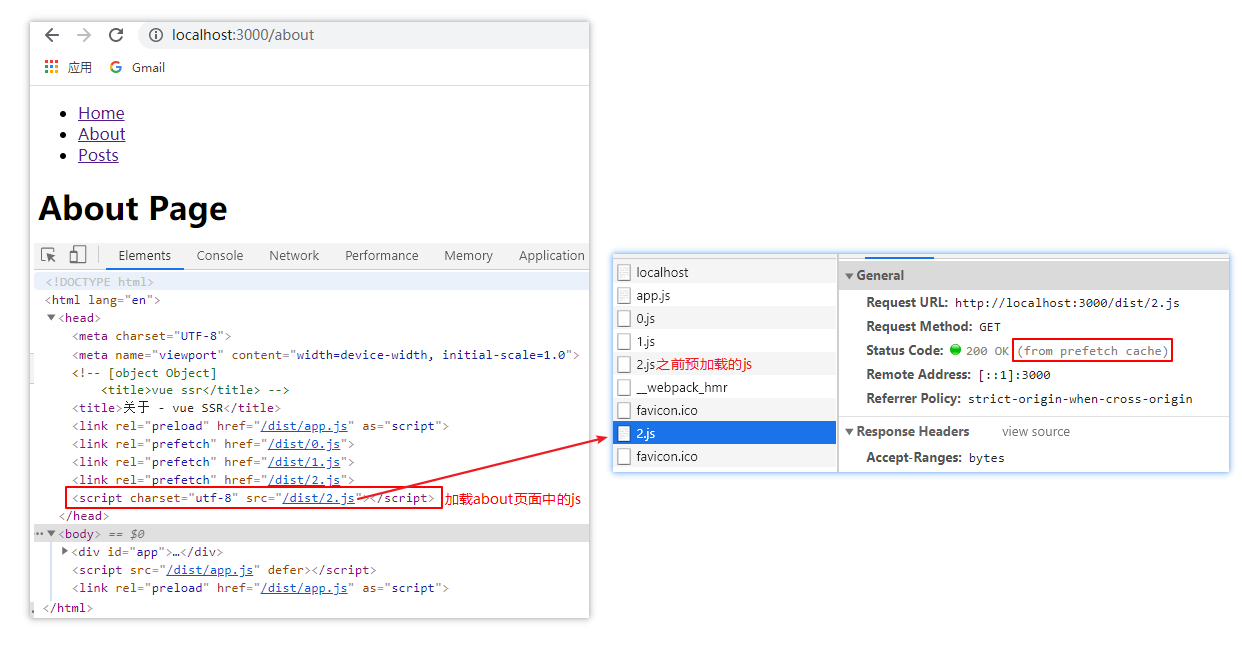Switch to the Performance tab
The image size is (1242, 653).
coord(382,255)
